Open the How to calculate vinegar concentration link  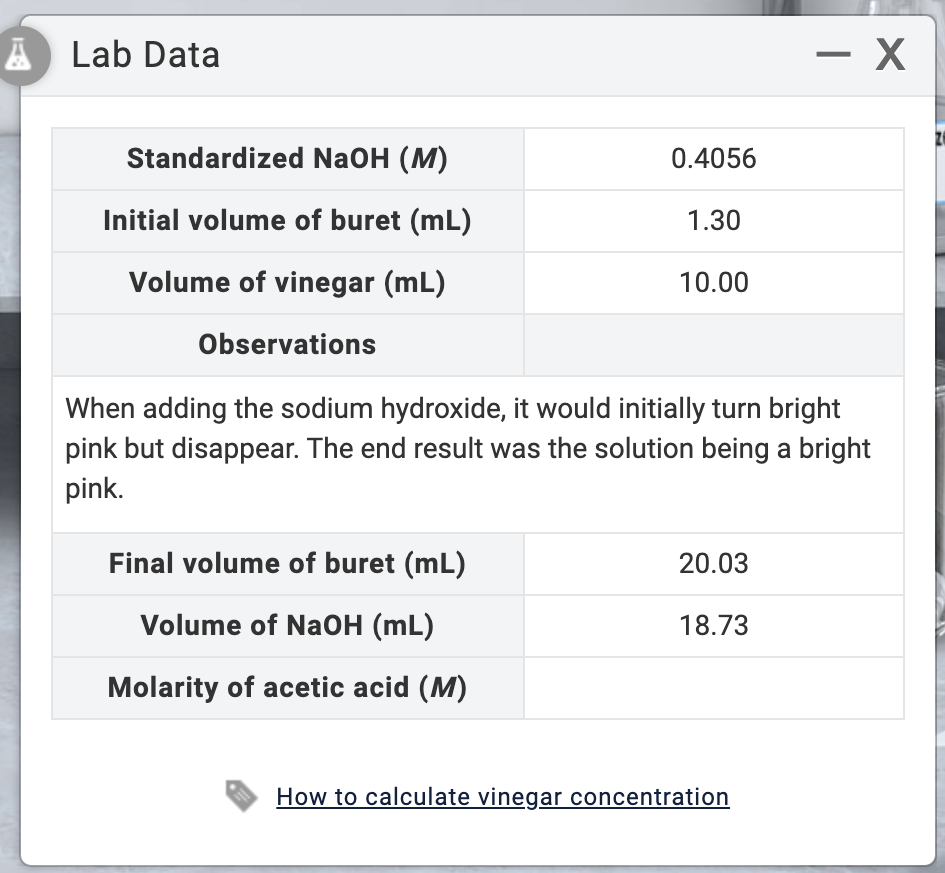pos(502,796)
